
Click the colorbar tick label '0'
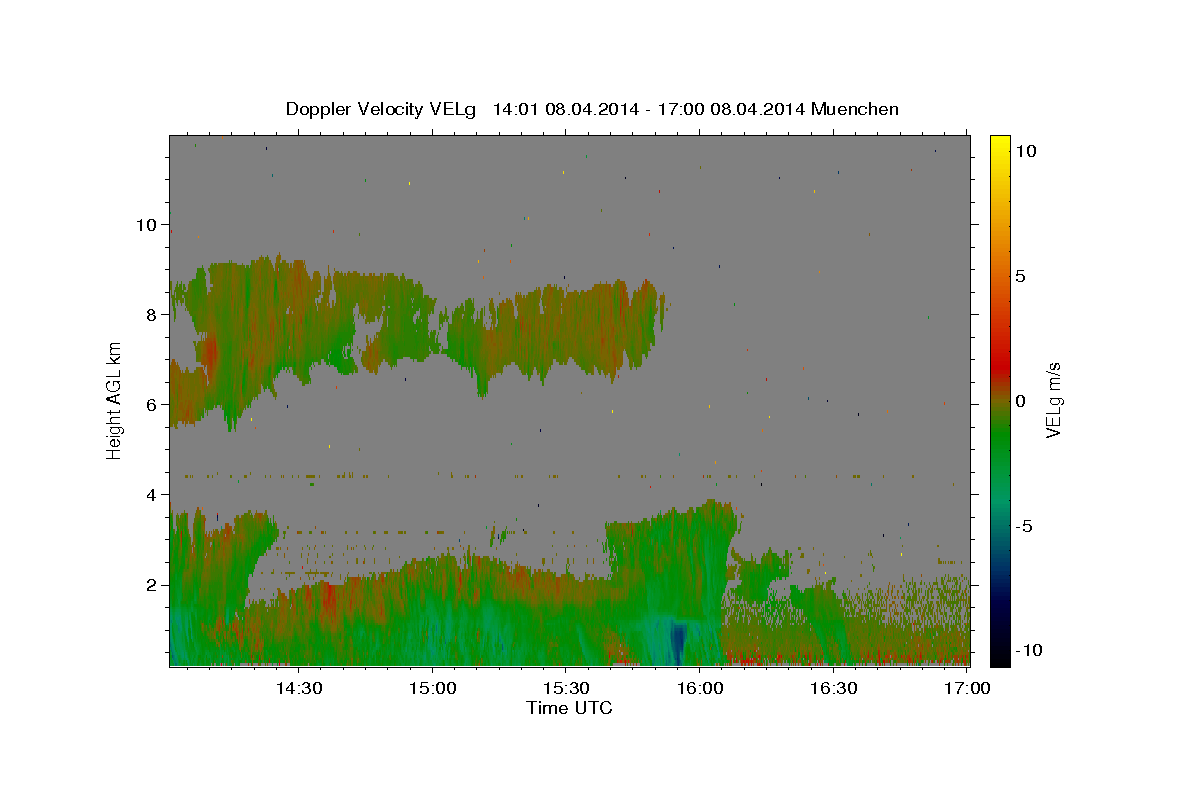click(x=1020, y=401)
